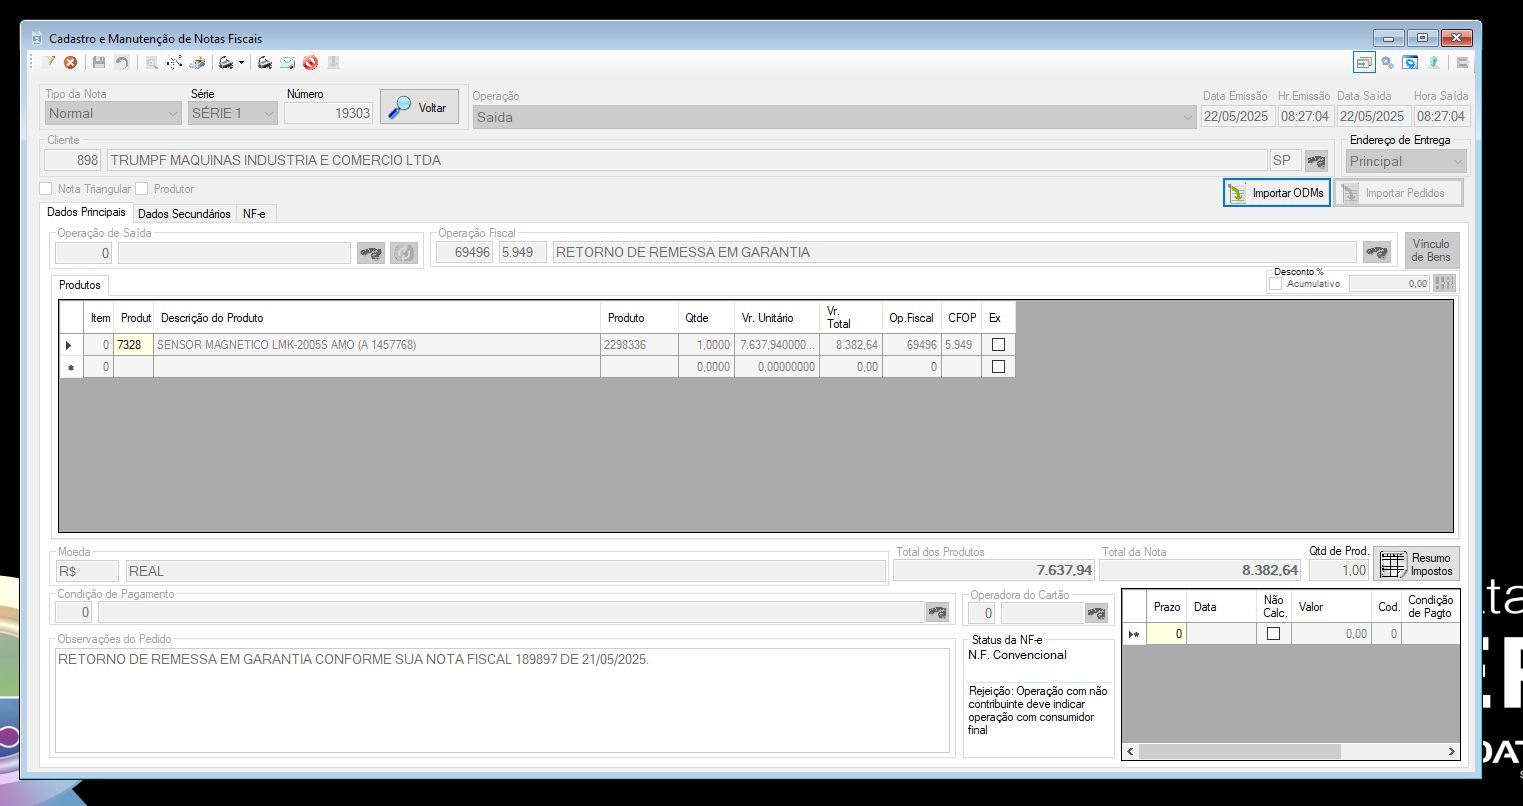Click the red prohibited-sign toolbar icon
The width and height of the screenshot is (1523, 806).
point(310,62)
